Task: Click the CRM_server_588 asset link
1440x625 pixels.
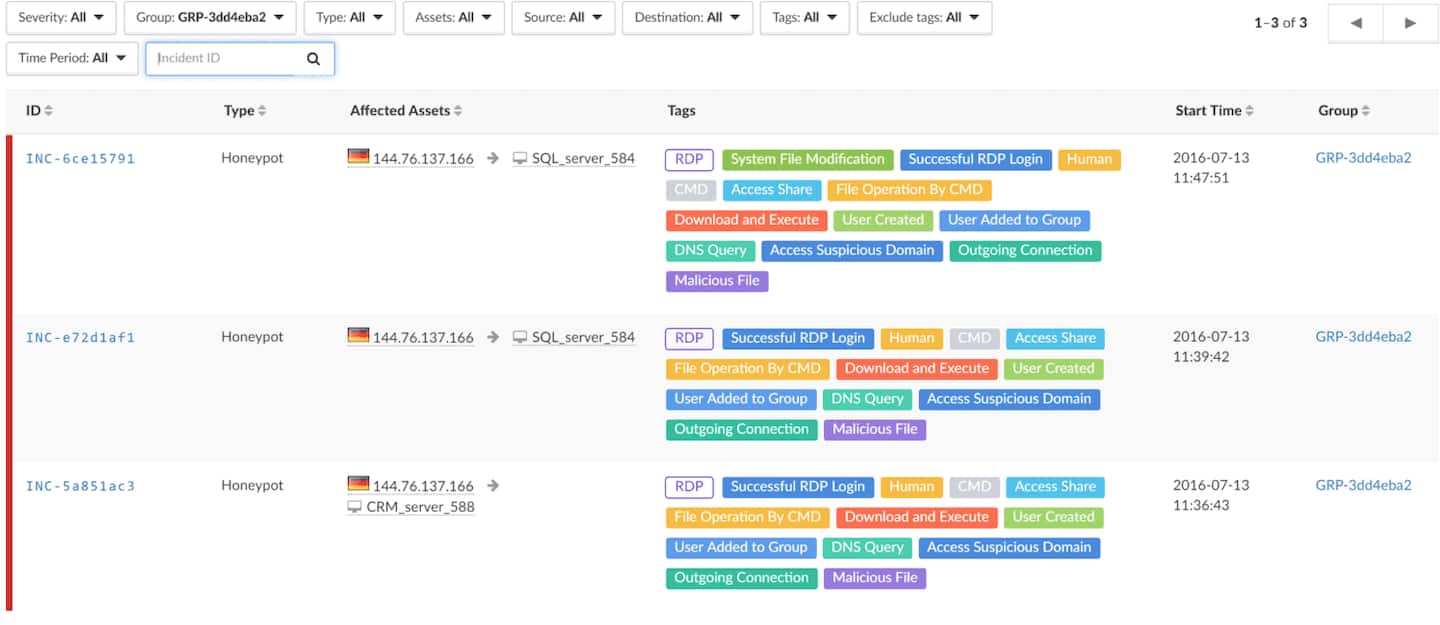Action: click(x=420, y=507)
